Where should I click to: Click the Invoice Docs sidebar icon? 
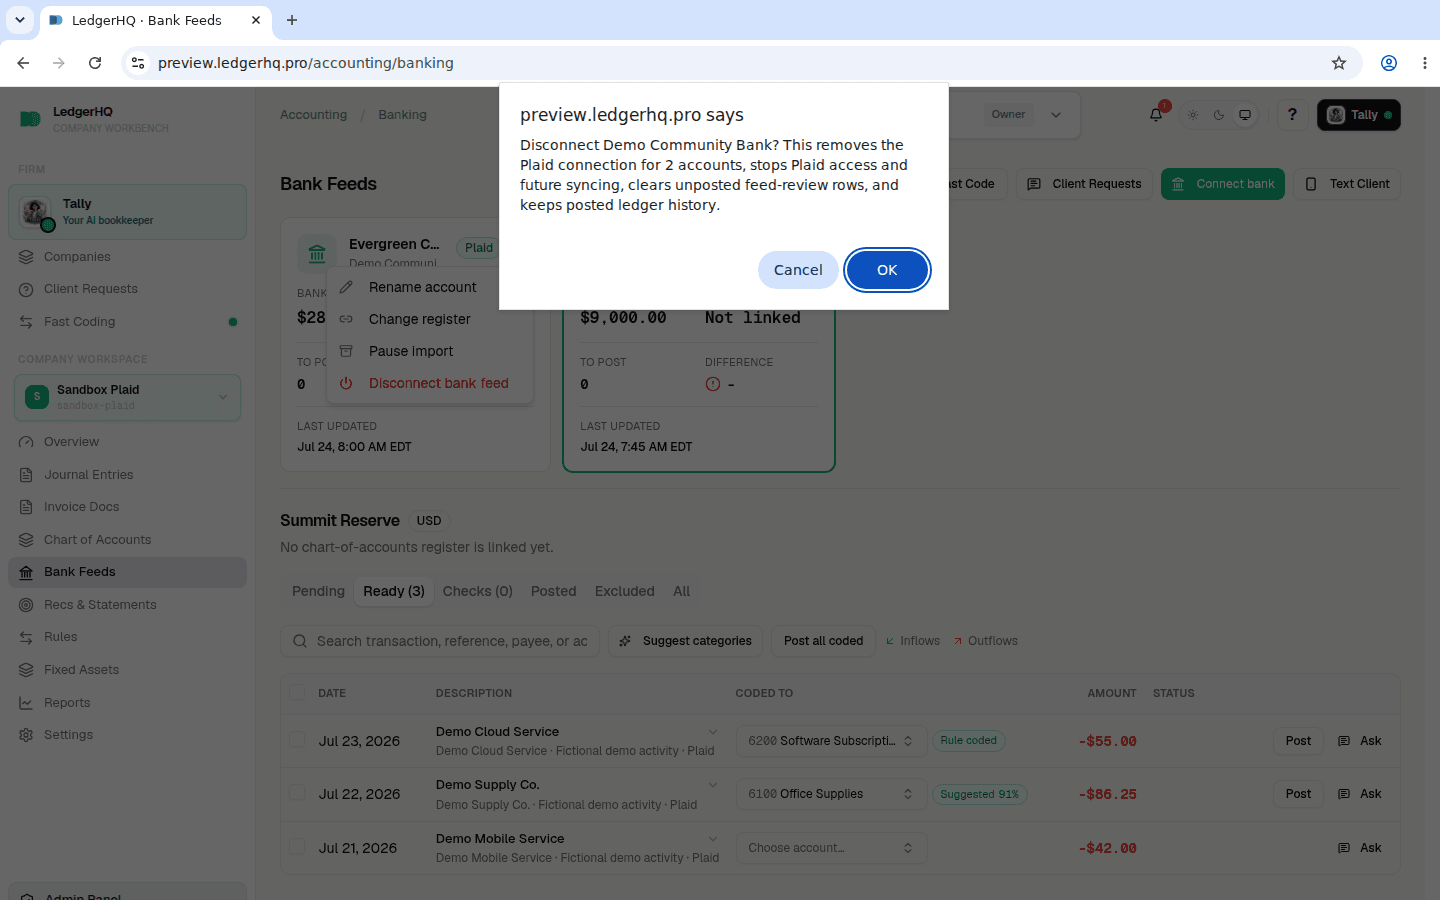26,507
